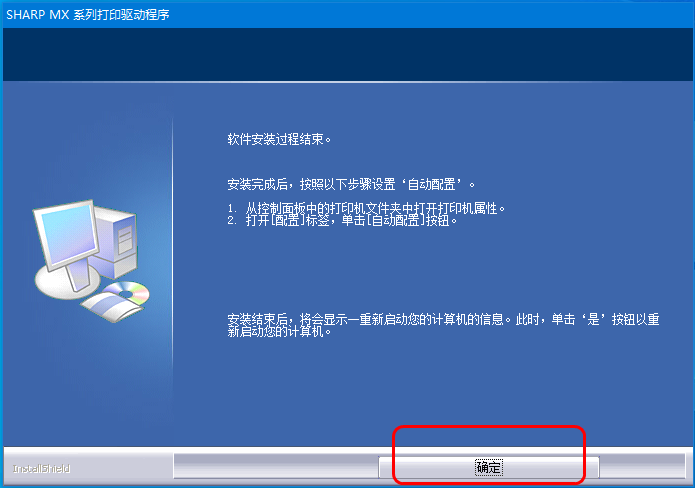Click the dark navy header banner
This screenshot has width=695, height=488.
point(348,54)
